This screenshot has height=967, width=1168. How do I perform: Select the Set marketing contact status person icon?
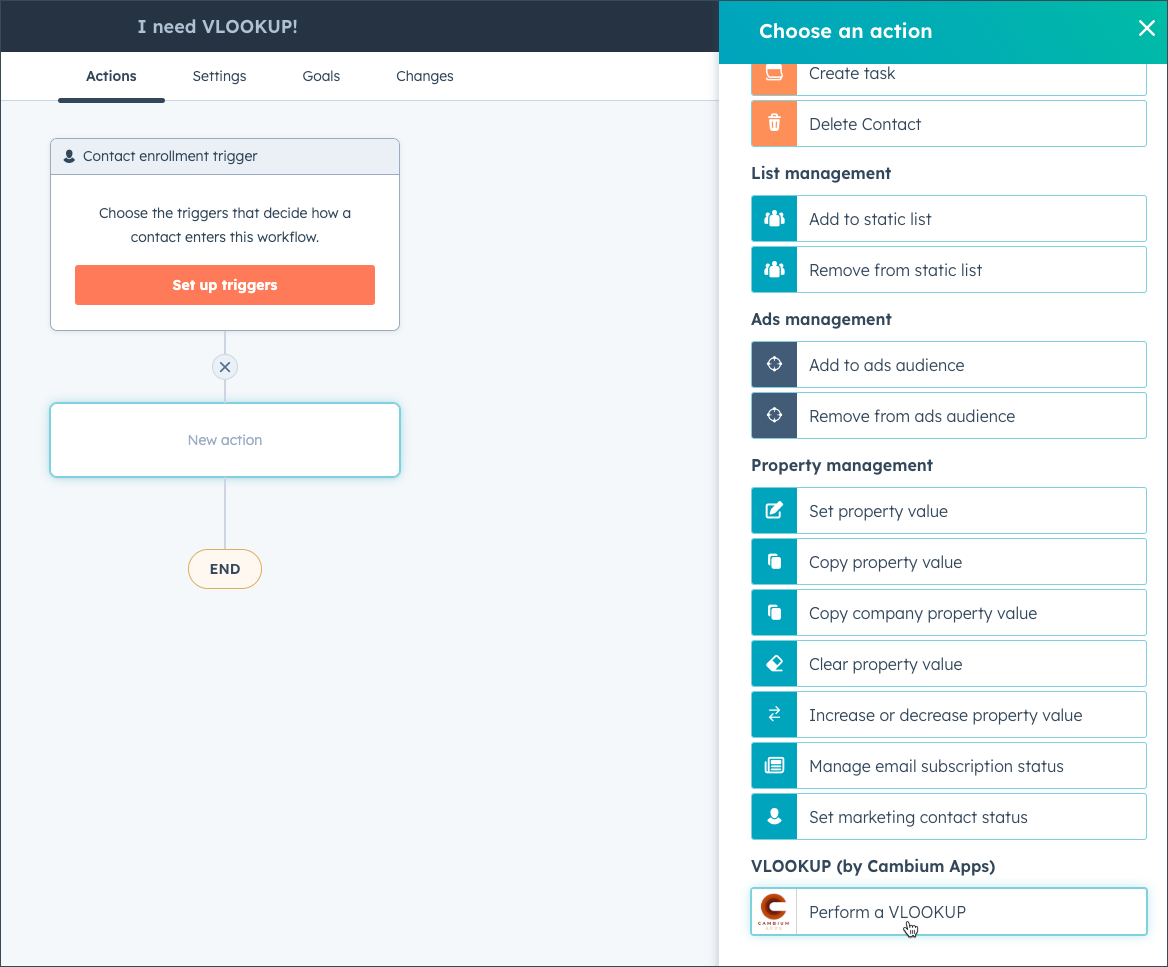(x=774, y=817)
